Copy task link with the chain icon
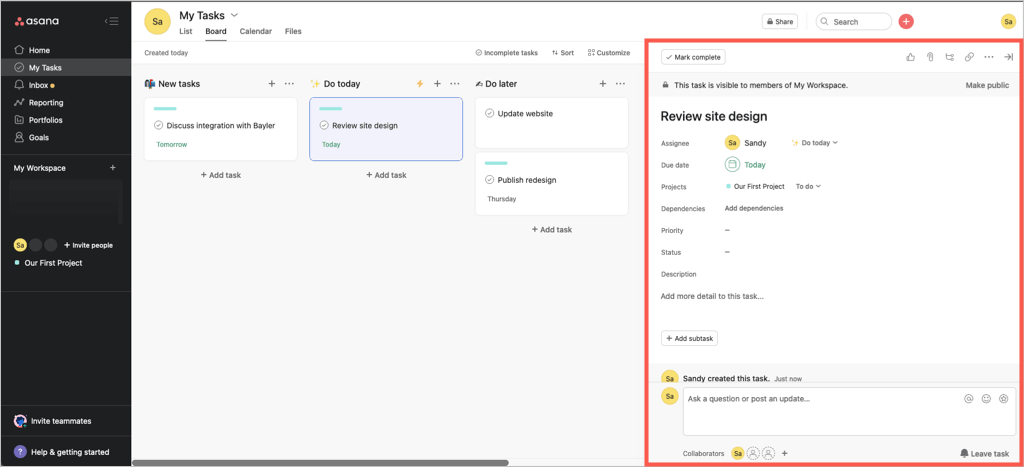 (x=969, y=57)
